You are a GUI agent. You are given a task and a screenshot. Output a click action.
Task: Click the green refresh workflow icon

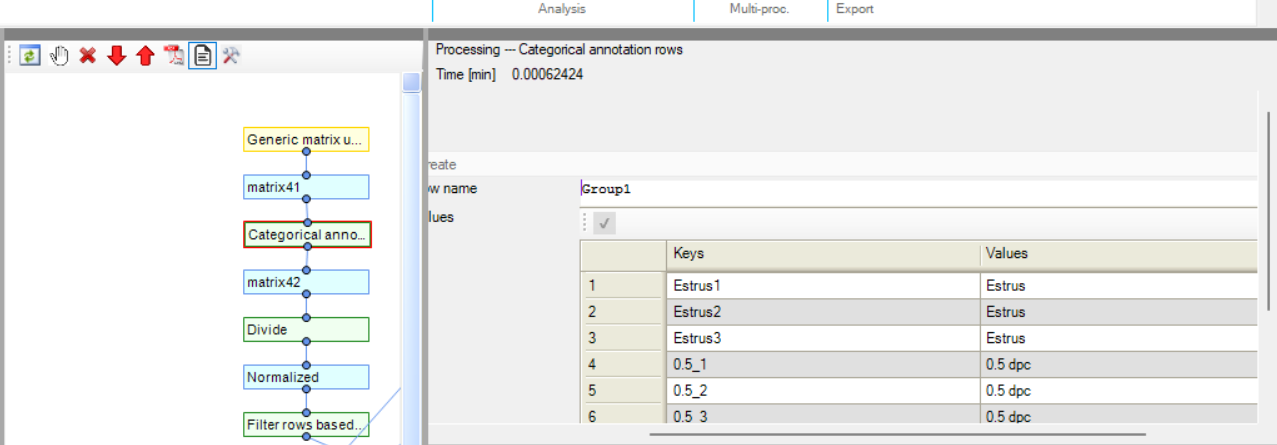(x=29, y=56)
